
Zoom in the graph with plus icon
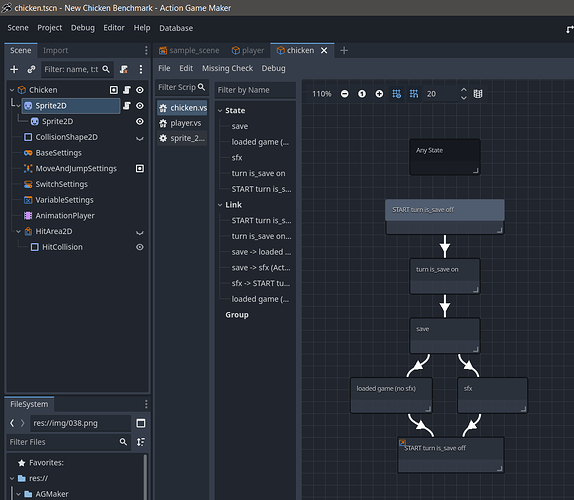[379, 94]
